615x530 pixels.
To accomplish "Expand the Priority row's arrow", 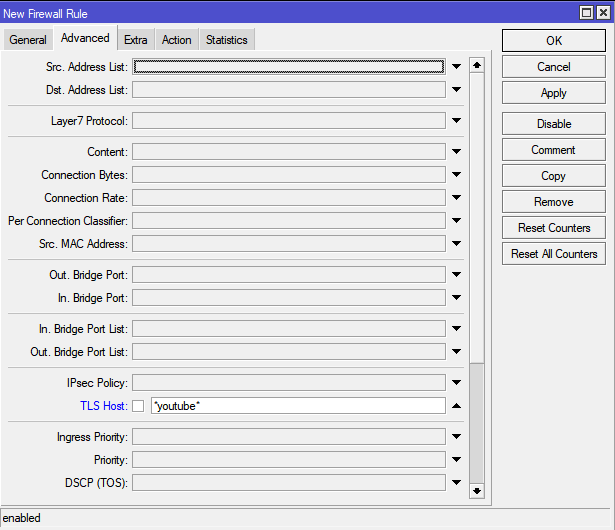I will pos(456,459).
